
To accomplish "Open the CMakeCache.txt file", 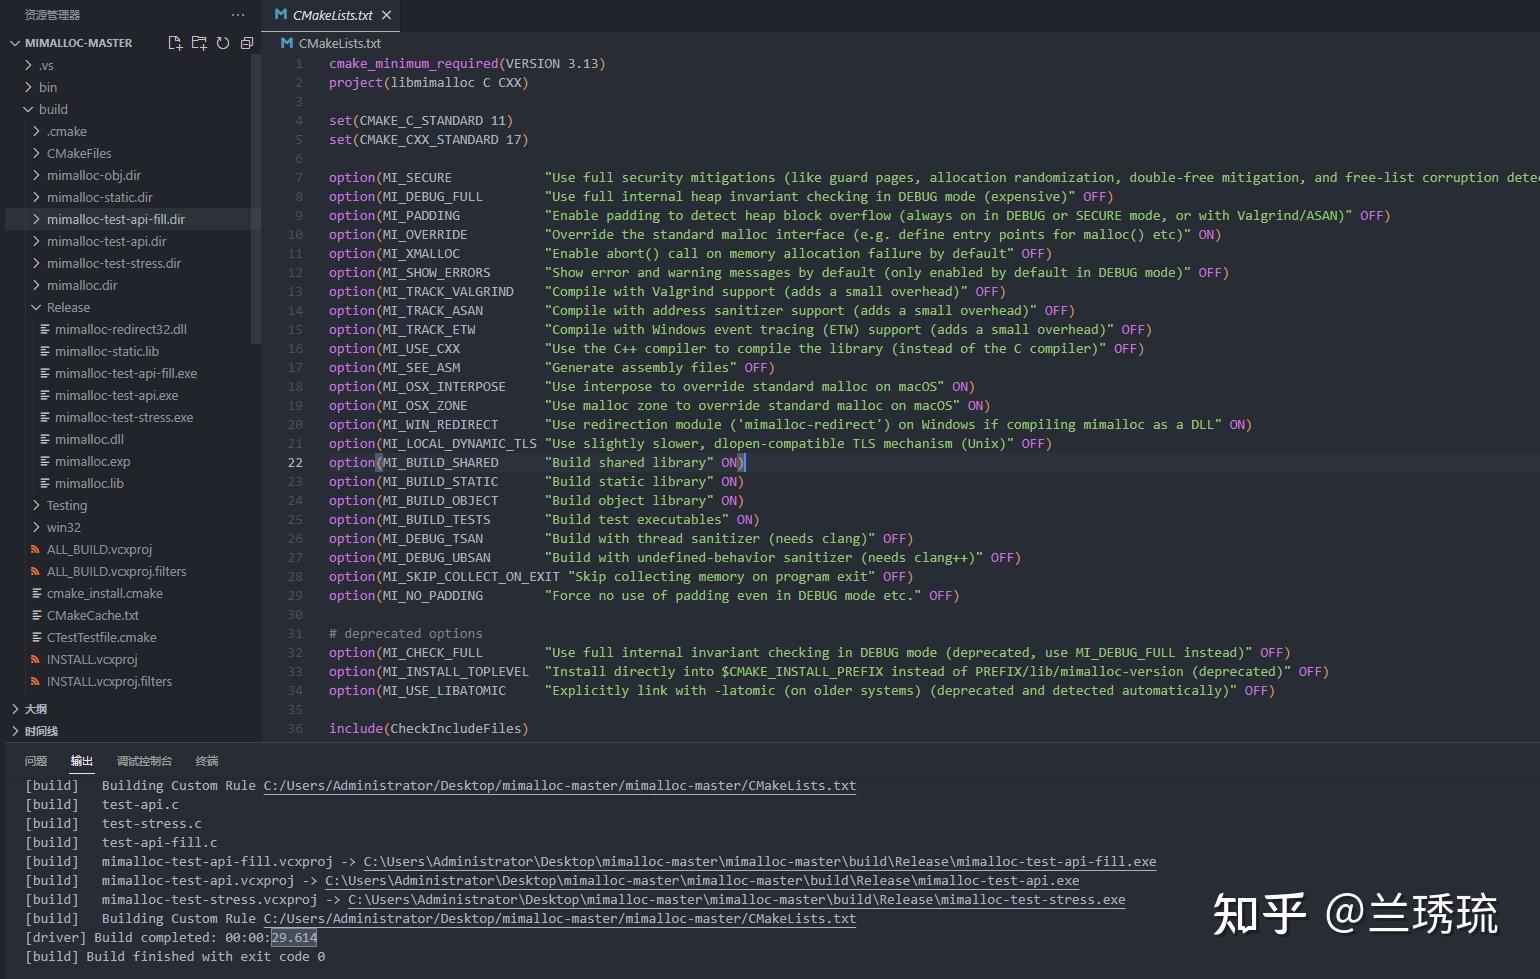I will tap(92, 615).
